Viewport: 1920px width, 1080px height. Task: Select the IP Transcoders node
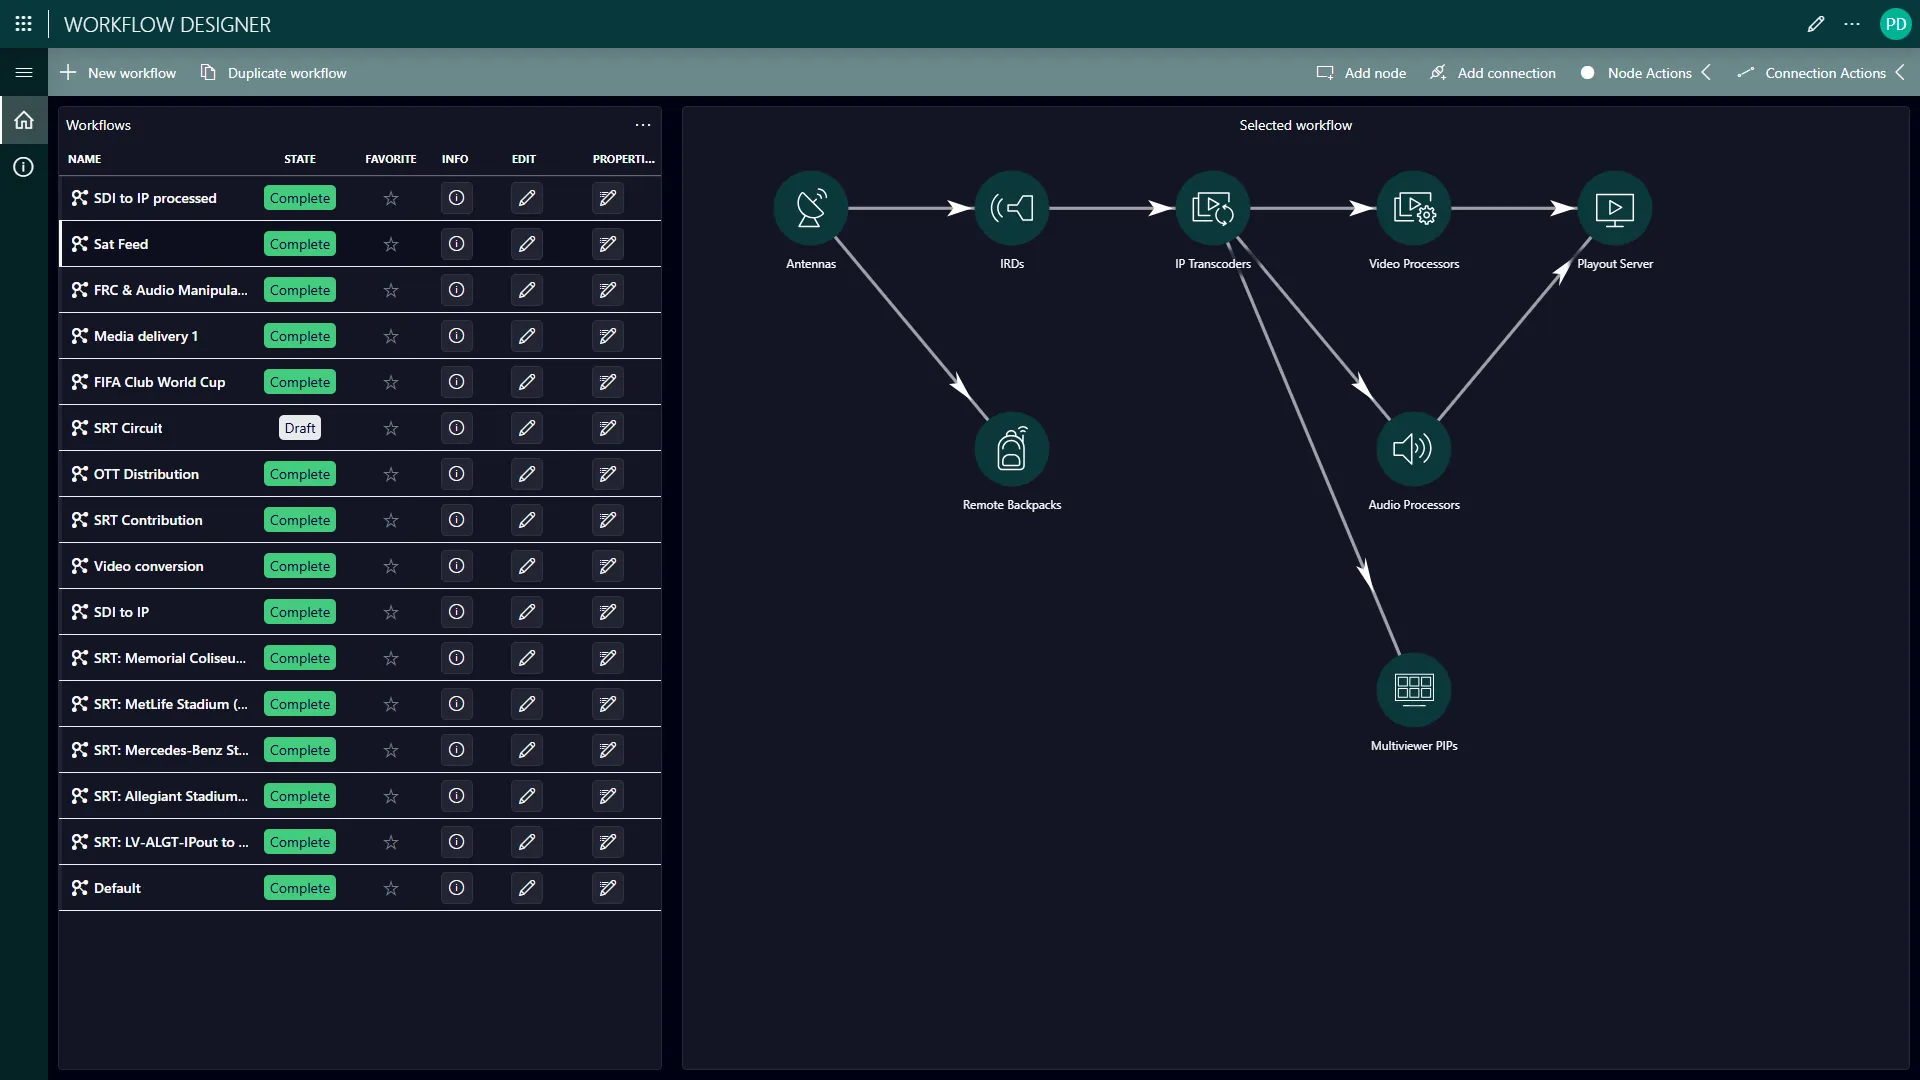coord(1213,208)
